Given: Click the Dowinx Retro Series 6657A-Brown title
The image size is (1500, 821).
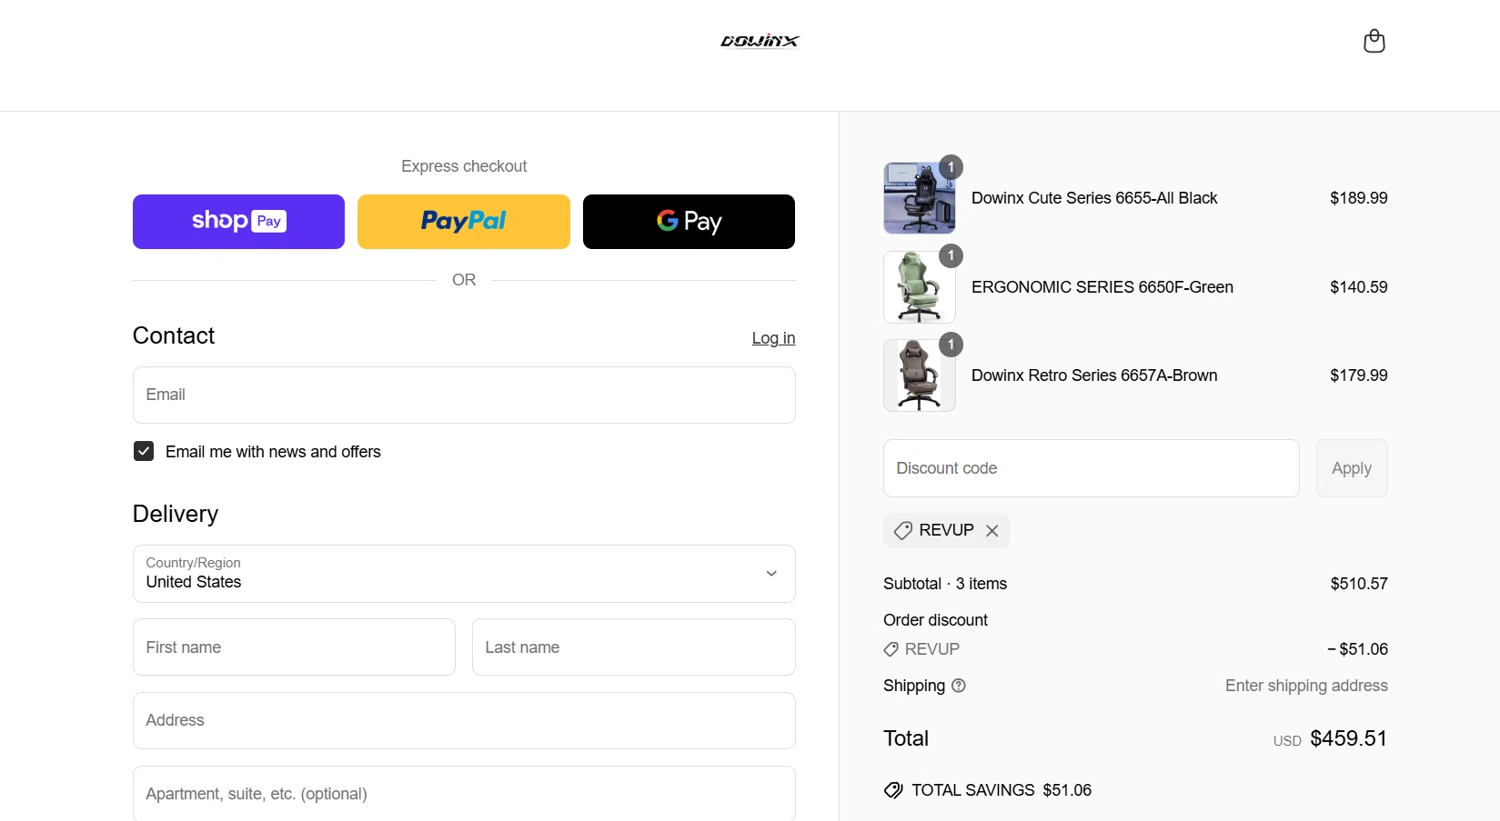Looking at the screenshot, I should [1094, 376].
